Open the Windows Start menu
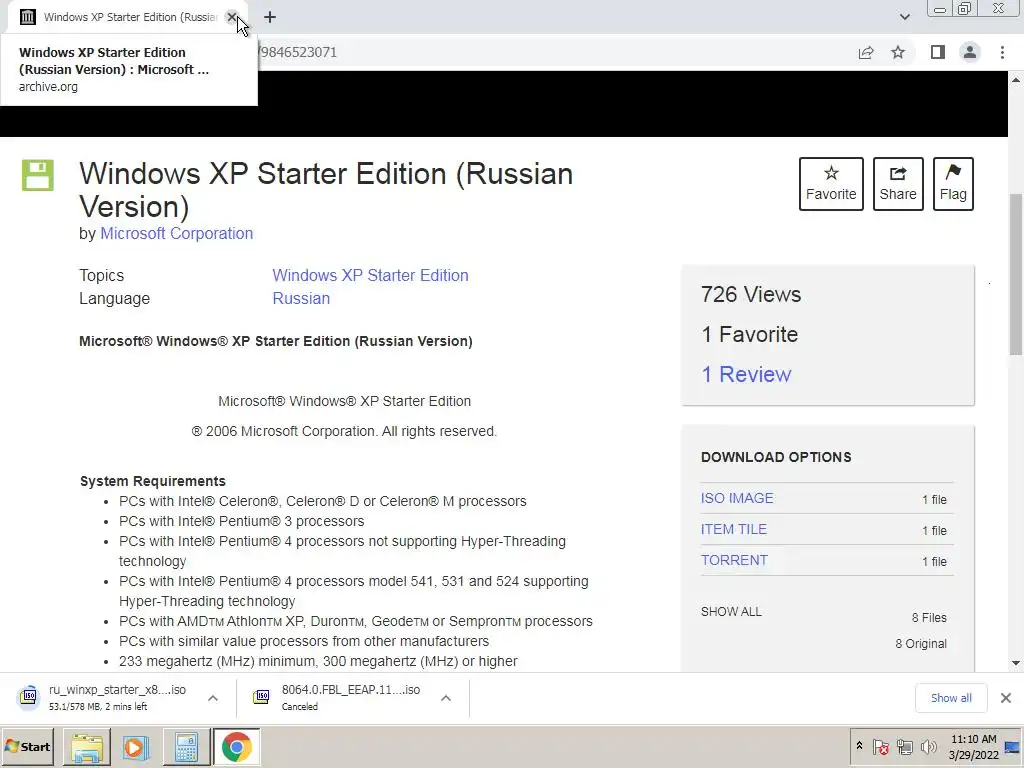The height and width of the screenshot is (768, 1024). click(x=28, y=746)
